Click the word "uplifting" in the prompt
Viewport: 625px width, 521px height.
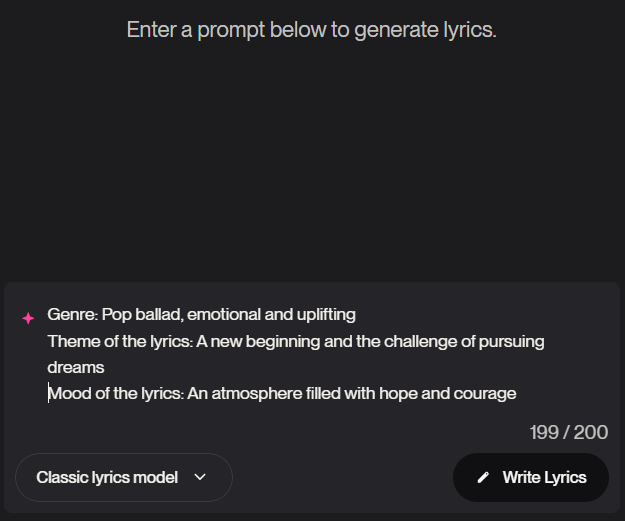(322, 315)
